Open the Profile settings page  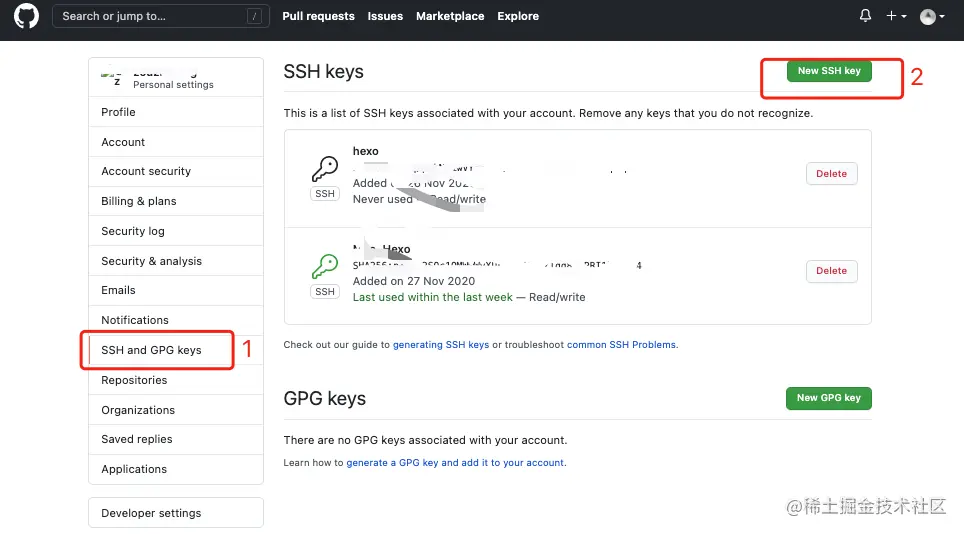point(176,112)
